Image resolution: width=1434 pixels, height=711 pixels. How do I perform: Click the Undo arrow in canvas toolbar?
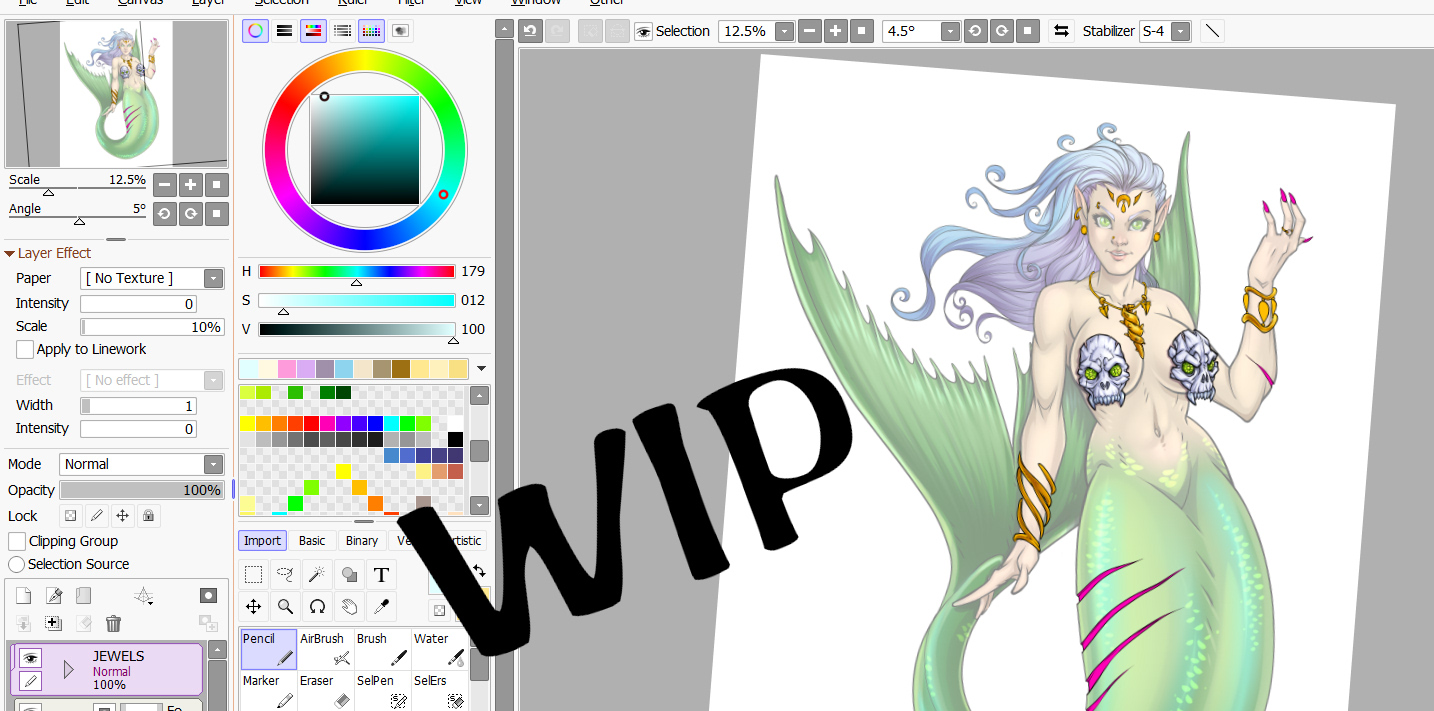[531, 31]
